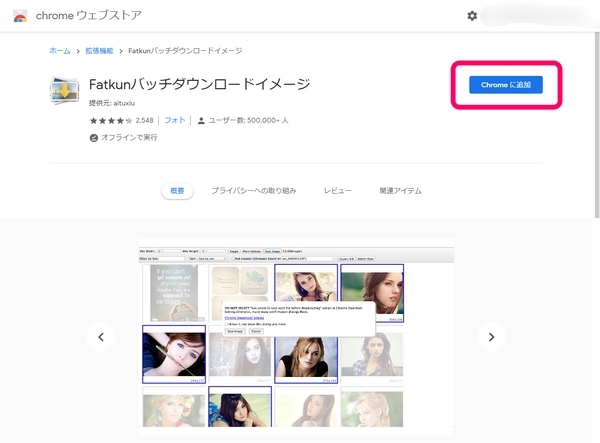Viewport: 600px width, 443px height.
Task: Click the Chrome Web Store logo
Action: click(20, 16)
